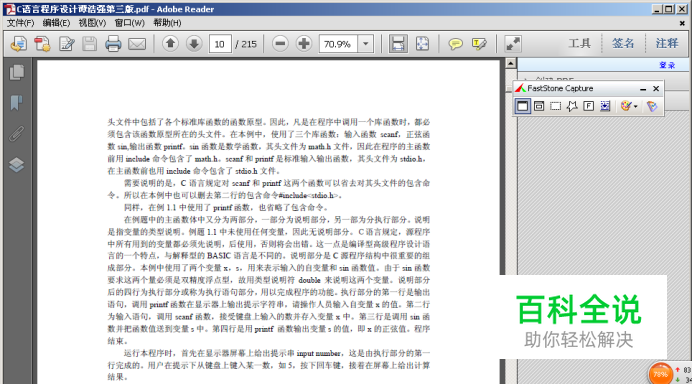
Task: Select FastStone Capture Scrolling Window button
Action: (605, 106)
